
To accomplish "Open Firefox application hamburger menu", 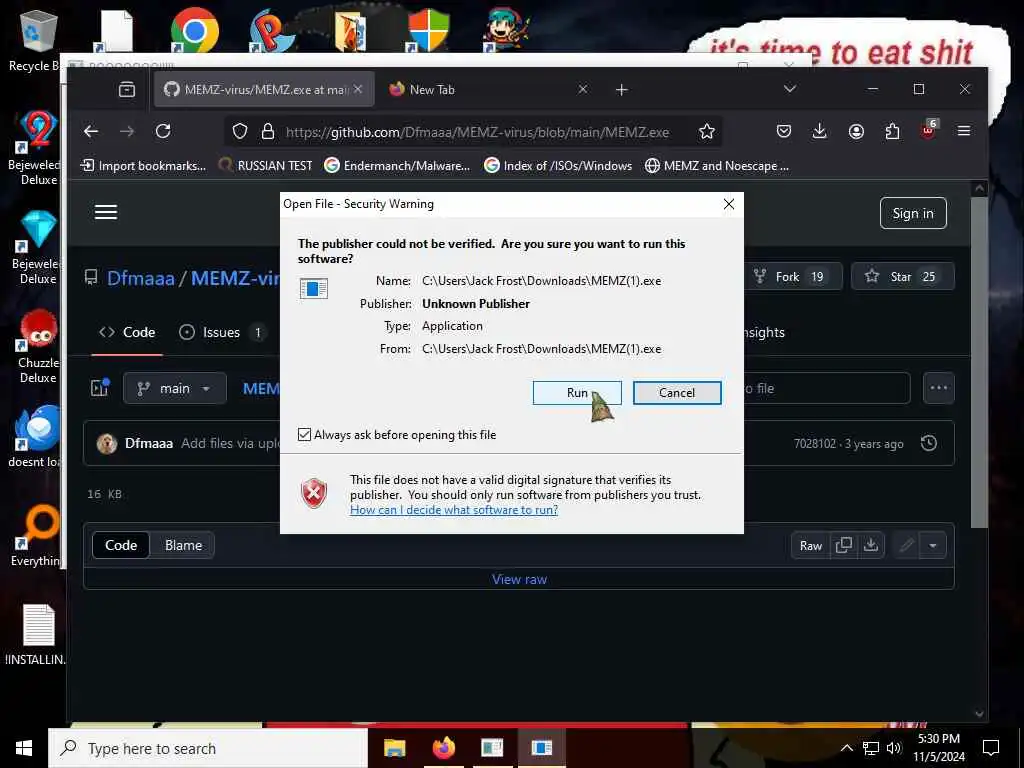I will pyautogui.click(x=964, y=131).
